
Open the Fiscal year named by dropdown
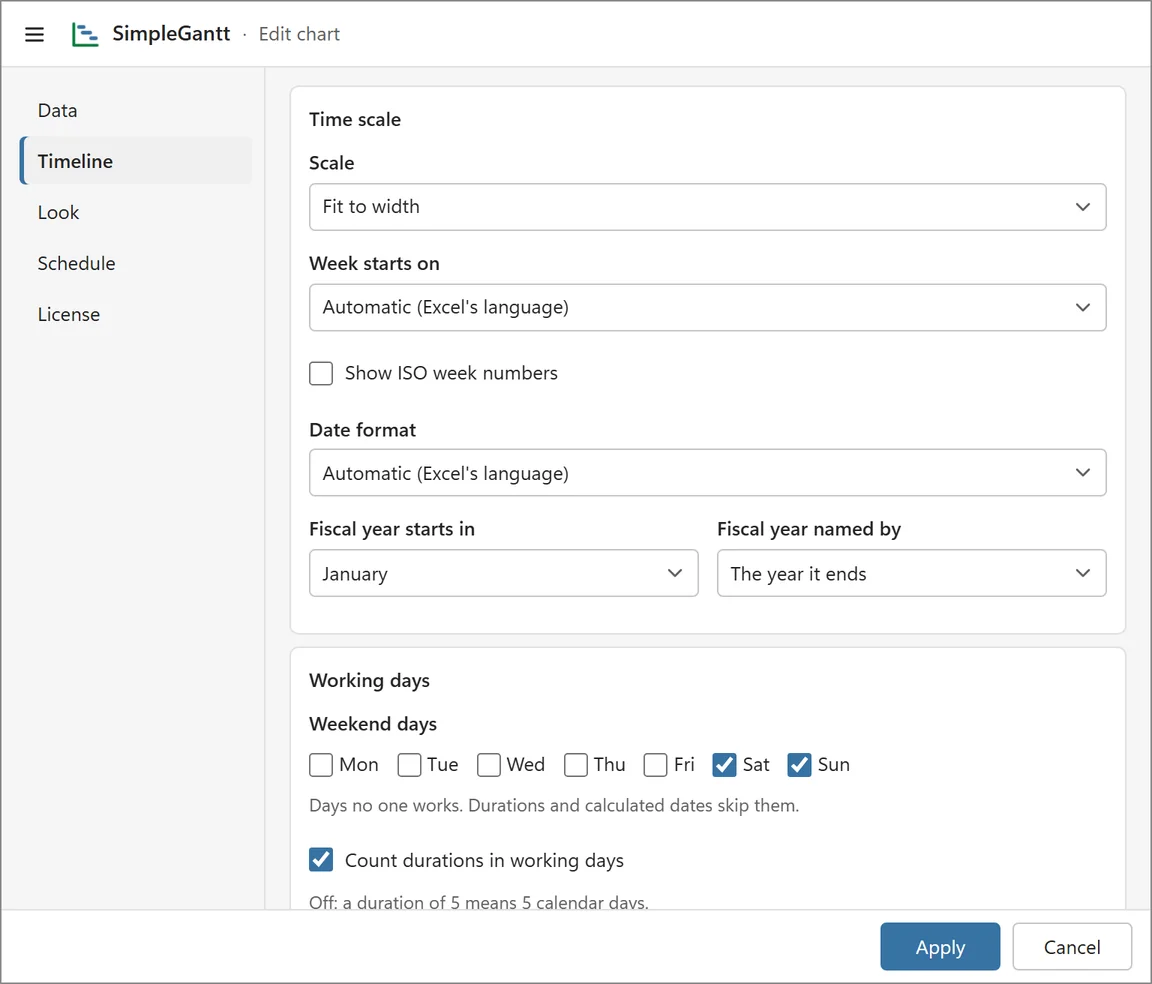click(911, 573)
